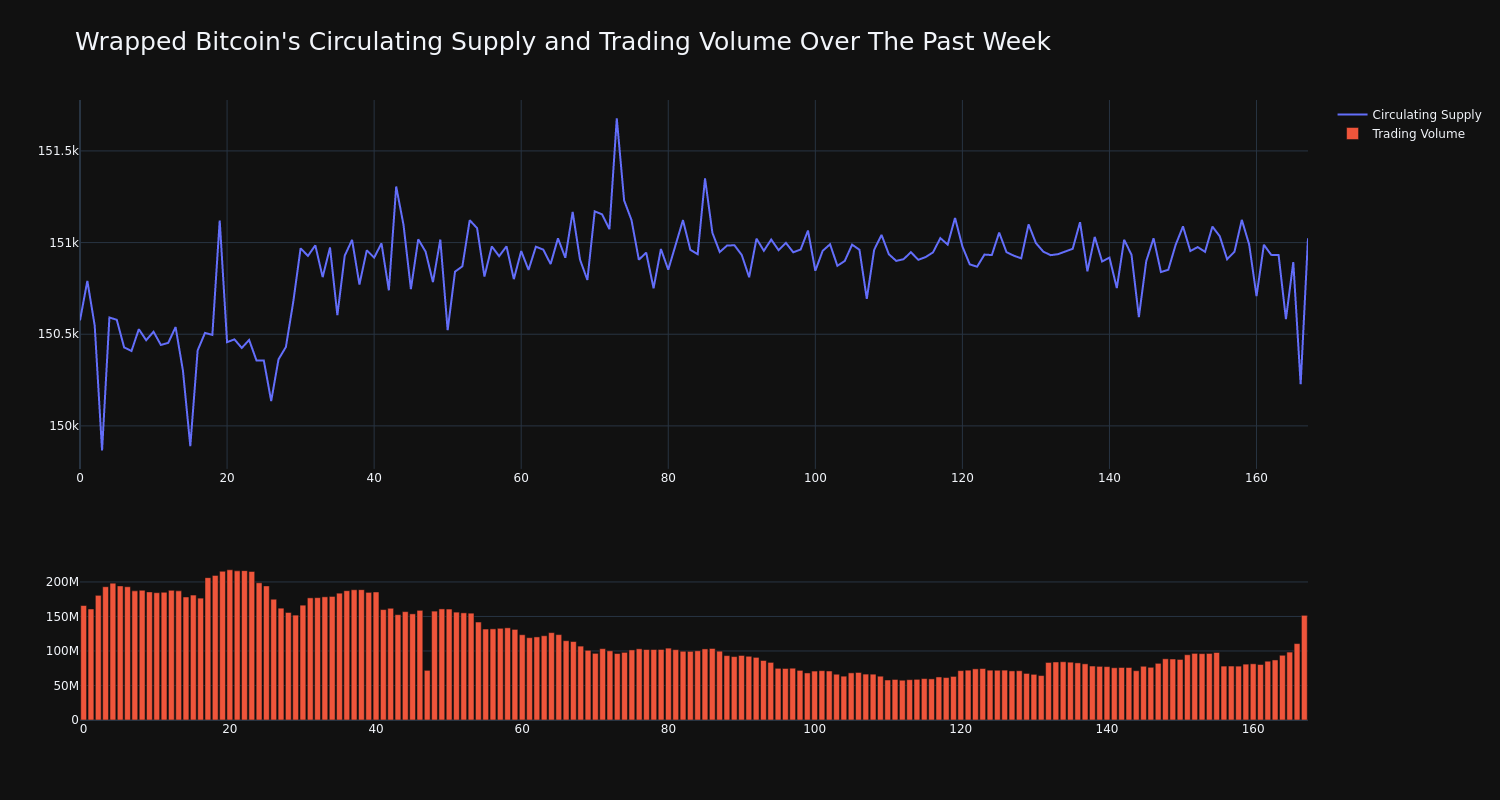Click the 150M volume axis label
The image size is (1500, 800).
pos(62,617)
